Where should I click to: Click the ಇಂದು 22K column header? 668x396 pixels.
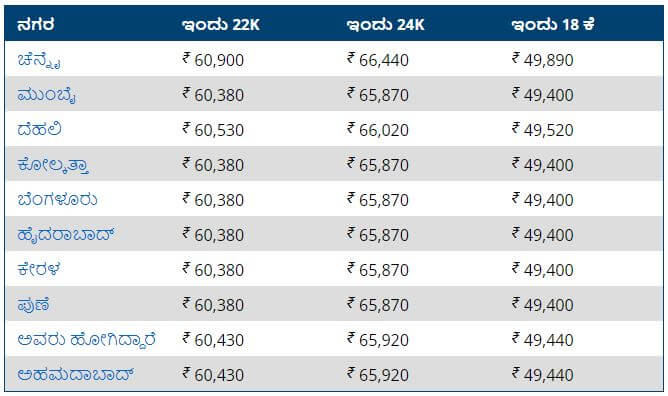221,25
